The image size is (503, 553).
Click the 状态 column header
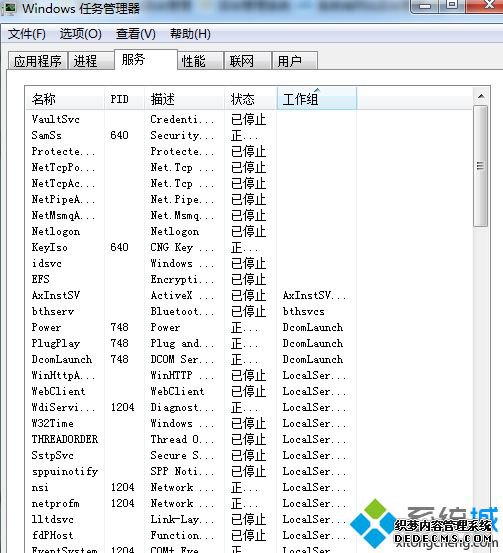click(x=250, y=99)
